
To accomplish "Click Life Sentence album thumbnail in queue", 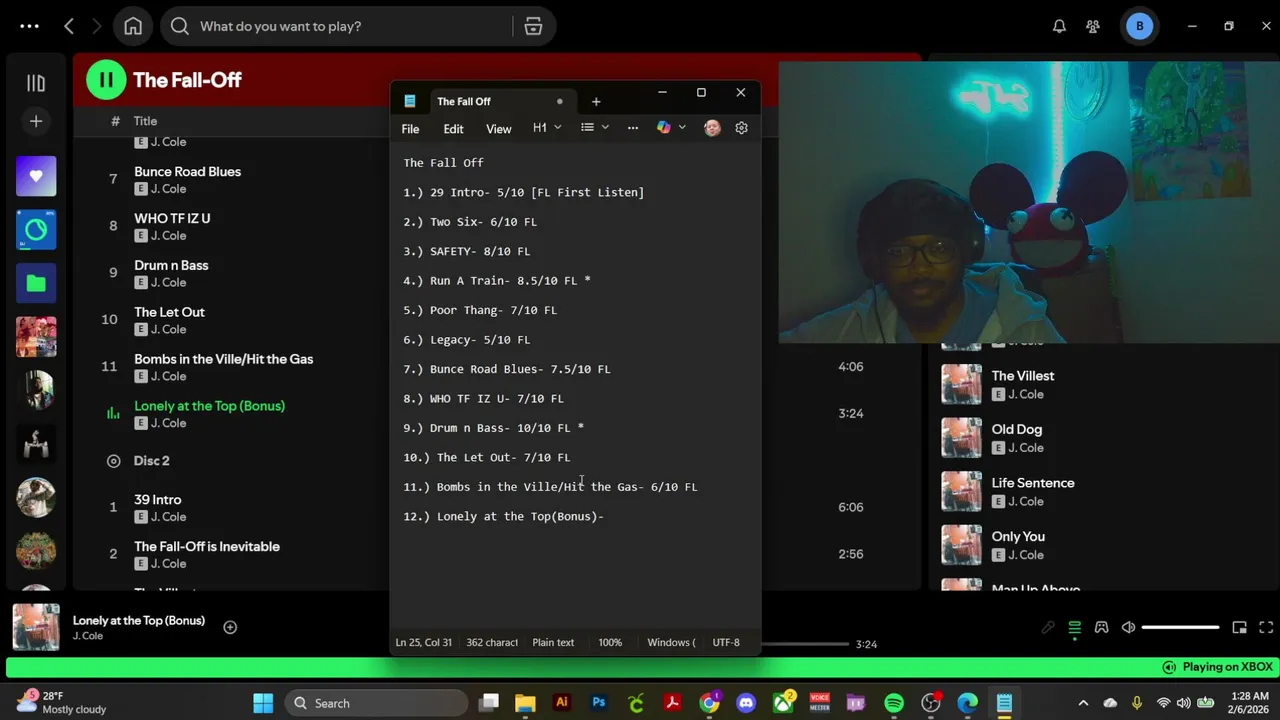I will coord(961,491).
